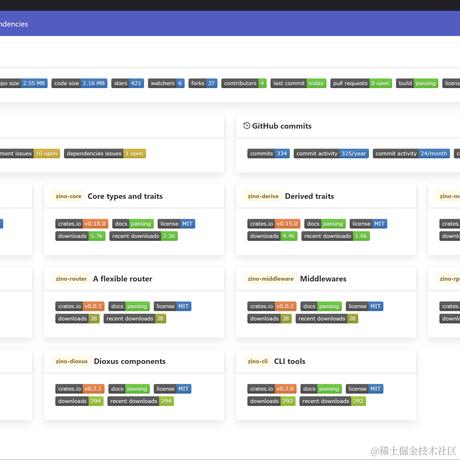Open zino-dioxus license MIT badge
460x460 pixels.
tap(172, 389)
